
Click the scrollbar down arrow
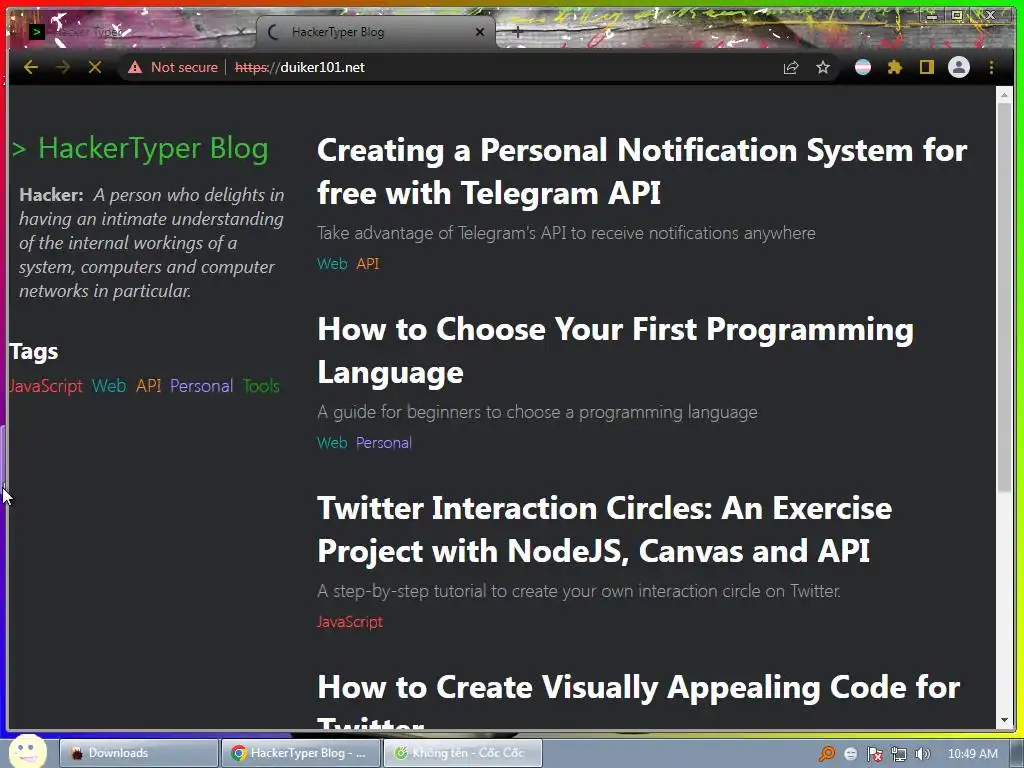click(1004, 720)
